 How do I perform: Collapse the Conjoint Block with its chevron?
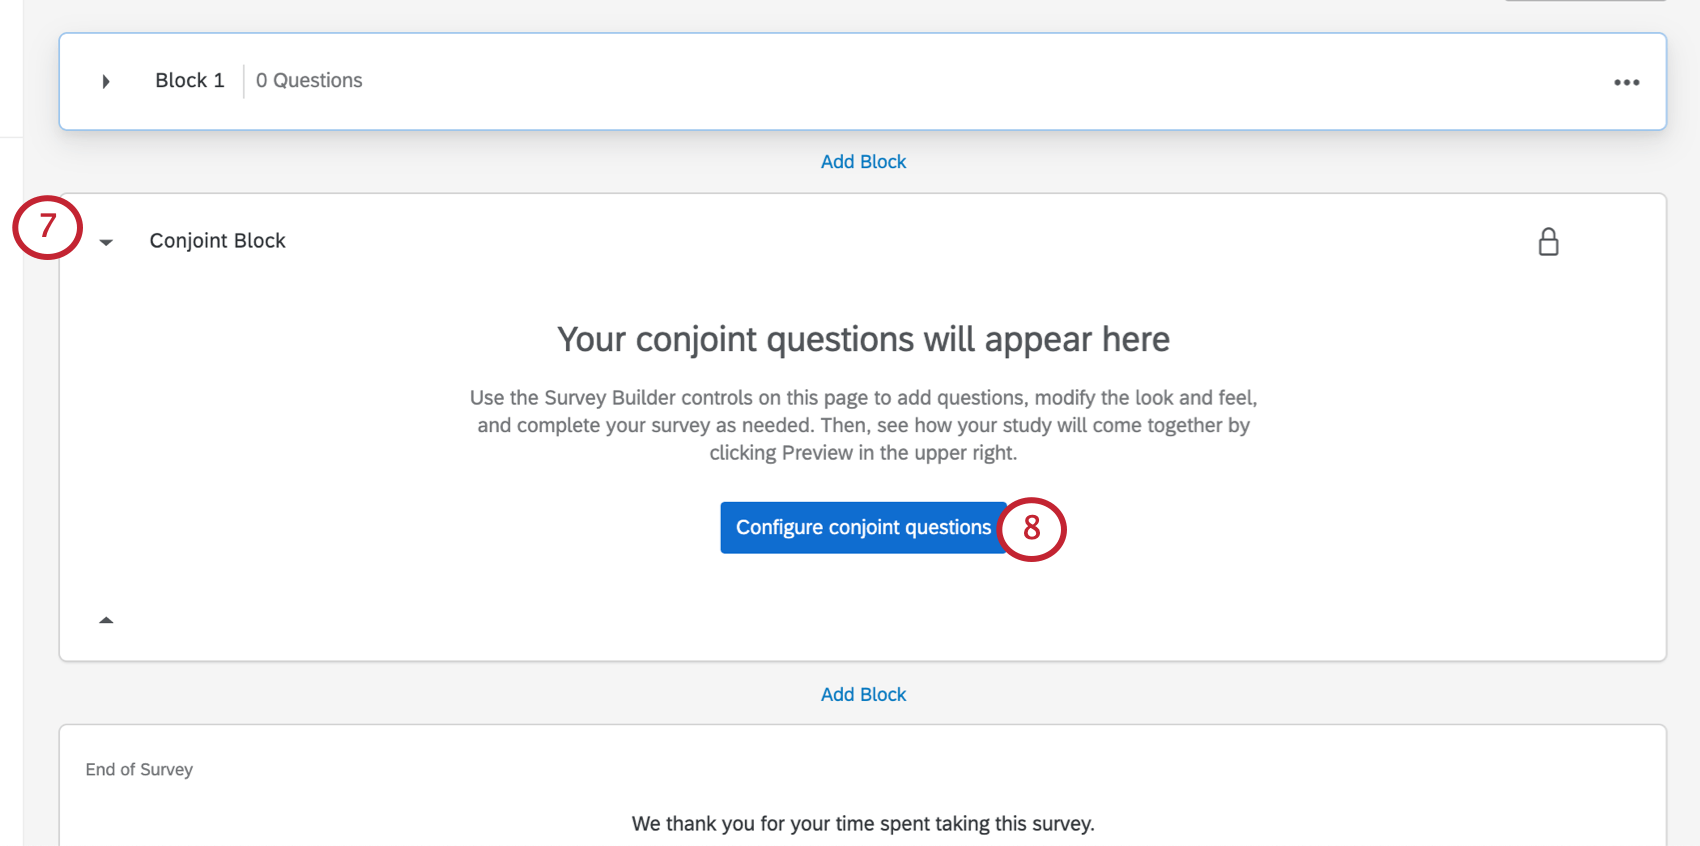click(x=106, y=242)
